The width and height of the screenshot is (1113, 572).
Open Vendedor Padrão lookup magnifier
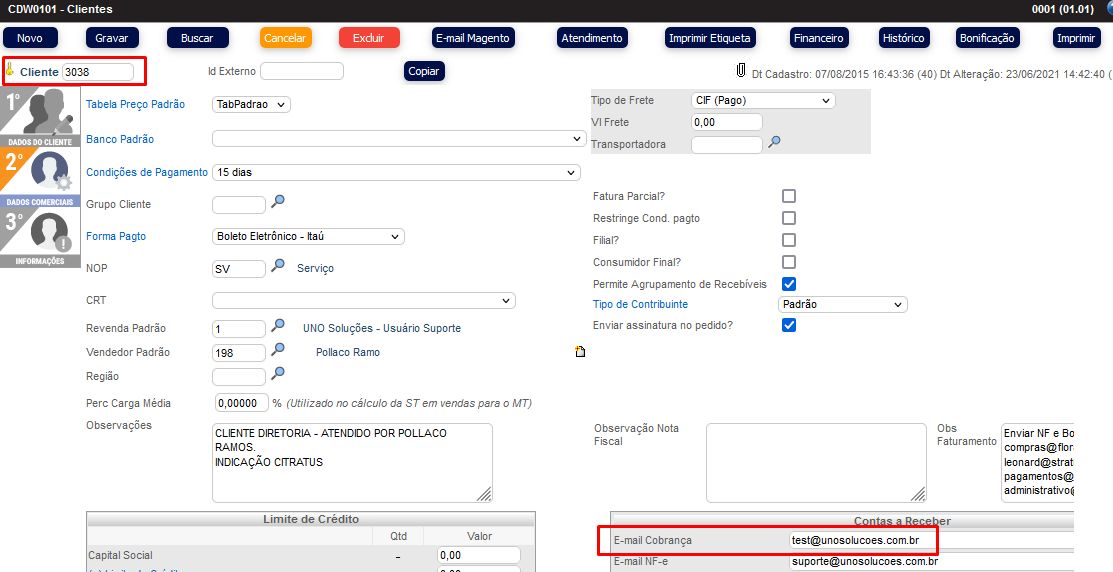278,350
